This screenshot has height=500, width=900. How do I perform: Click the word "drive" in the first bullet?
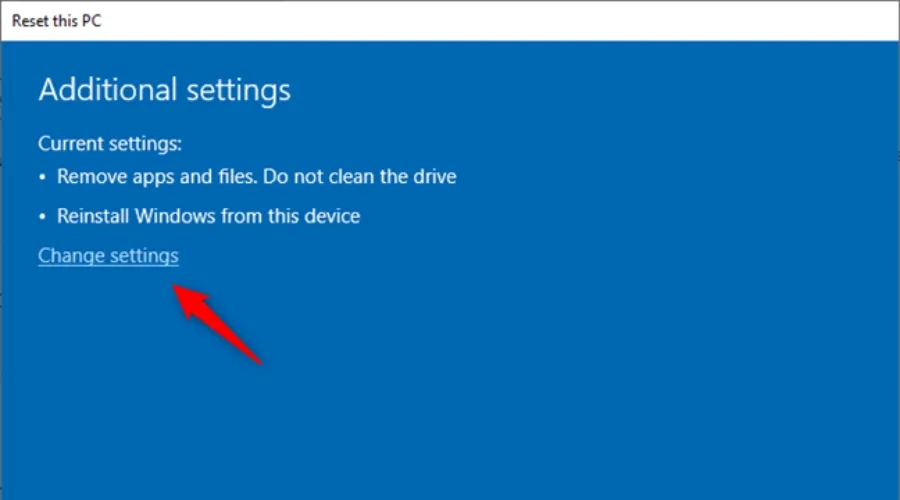point(435,177)
